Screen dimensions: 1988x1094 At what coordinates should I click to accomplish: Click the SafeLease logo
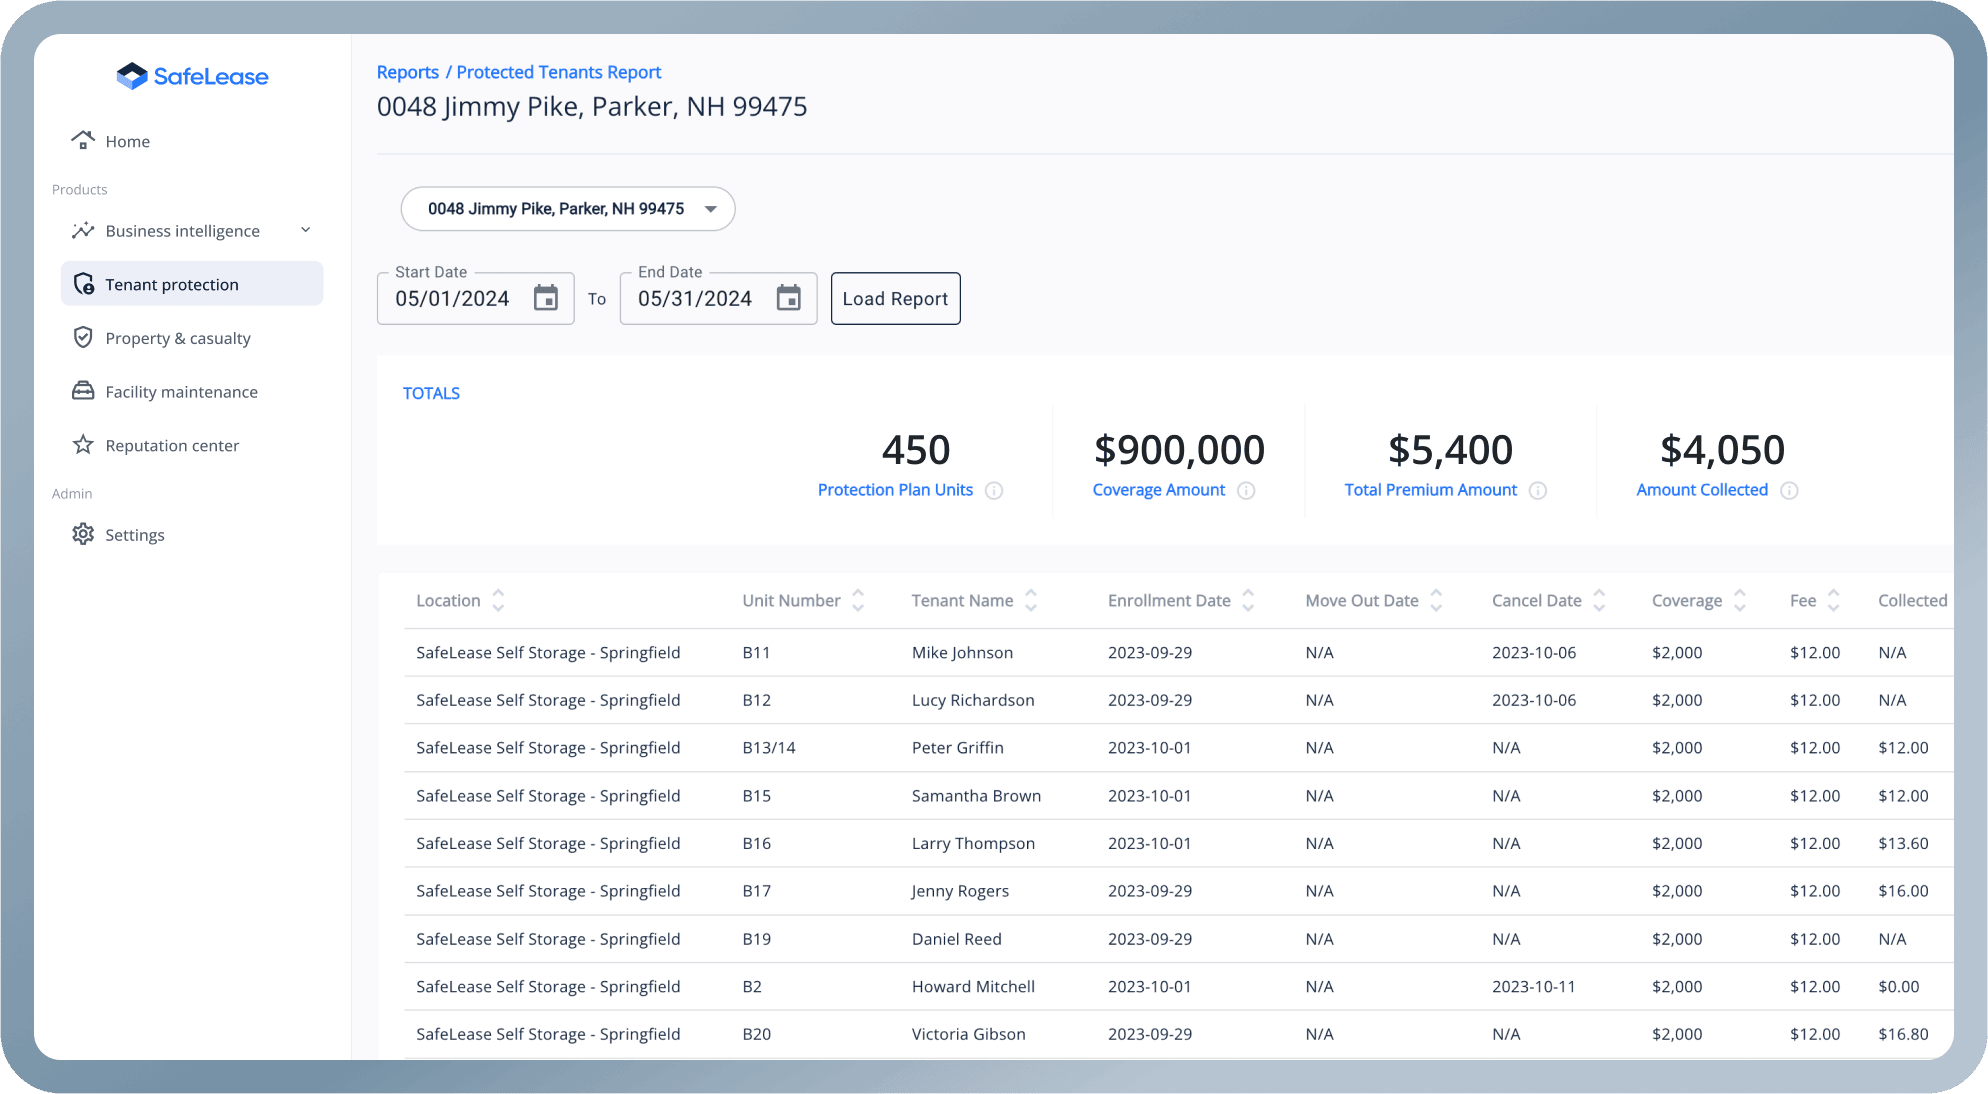click(x=192, y=76)
